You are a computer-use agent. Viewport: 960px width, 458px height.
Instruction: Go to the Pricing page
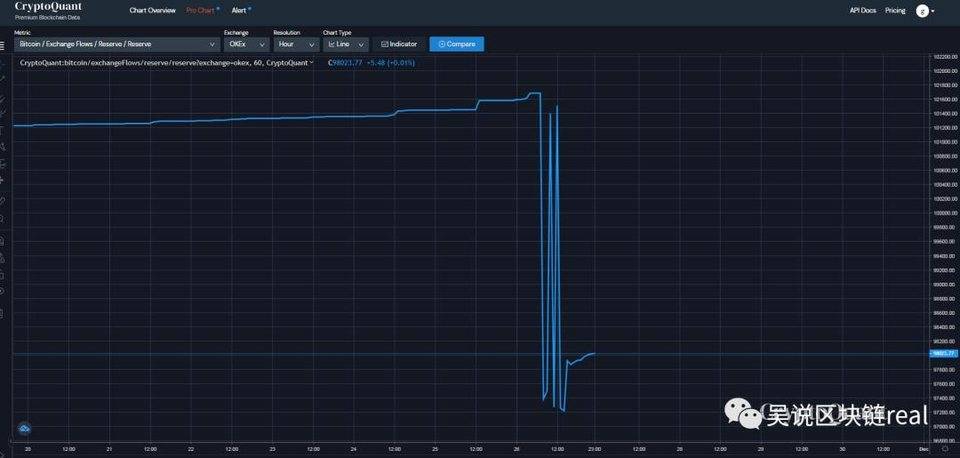(895, 10)
